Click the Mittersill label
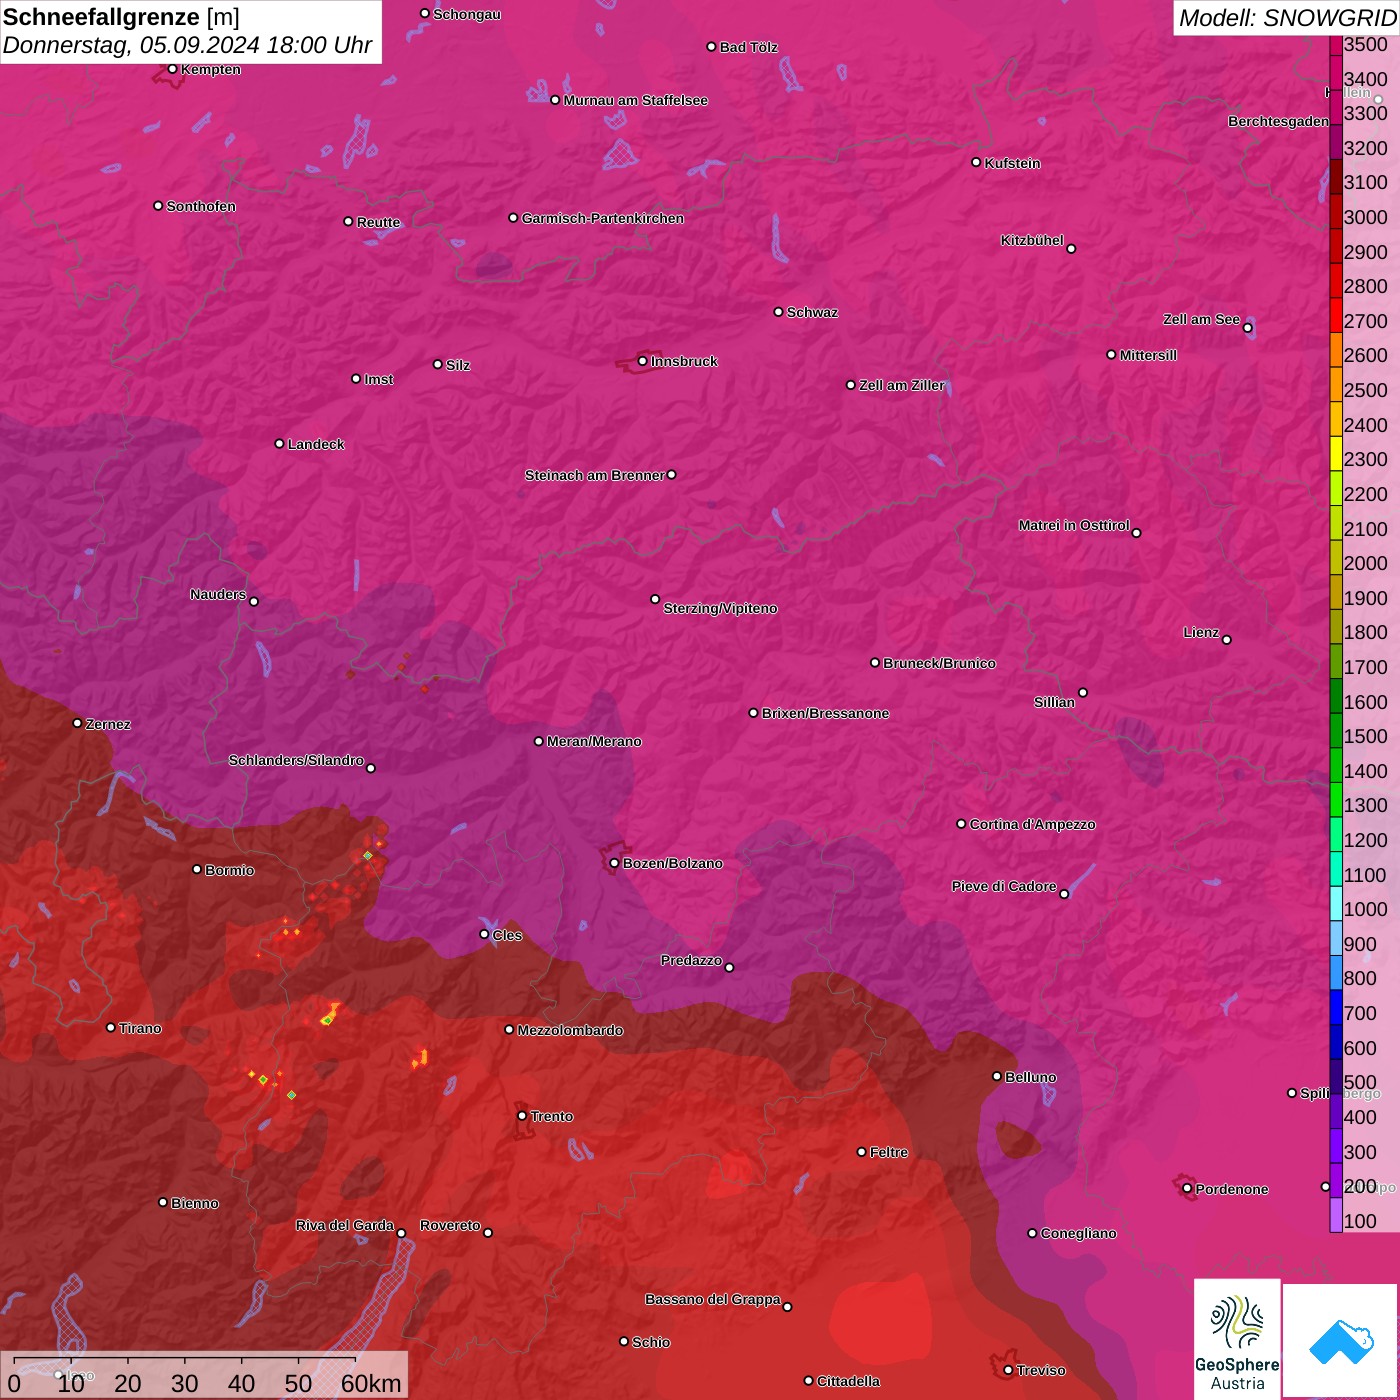Image resolution: width=1400 pixels, height=1400 pixels. (x=1148, y=355)
